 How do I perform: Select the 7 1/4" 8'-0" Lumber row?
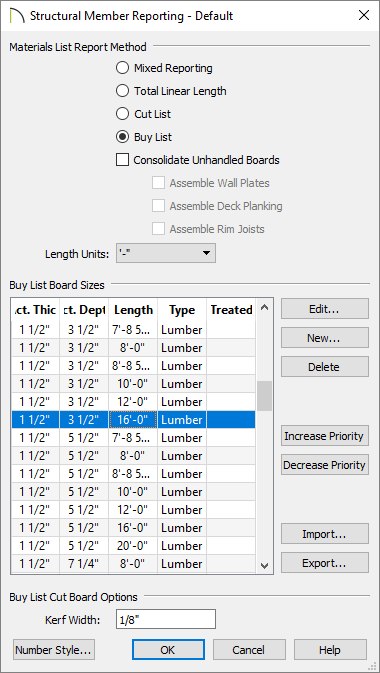133,564
